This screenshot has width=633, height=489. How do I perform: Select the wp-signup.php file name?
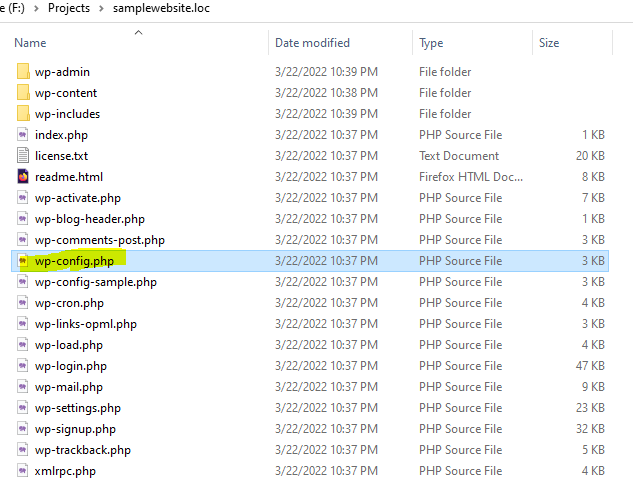(x=75, y=429)
